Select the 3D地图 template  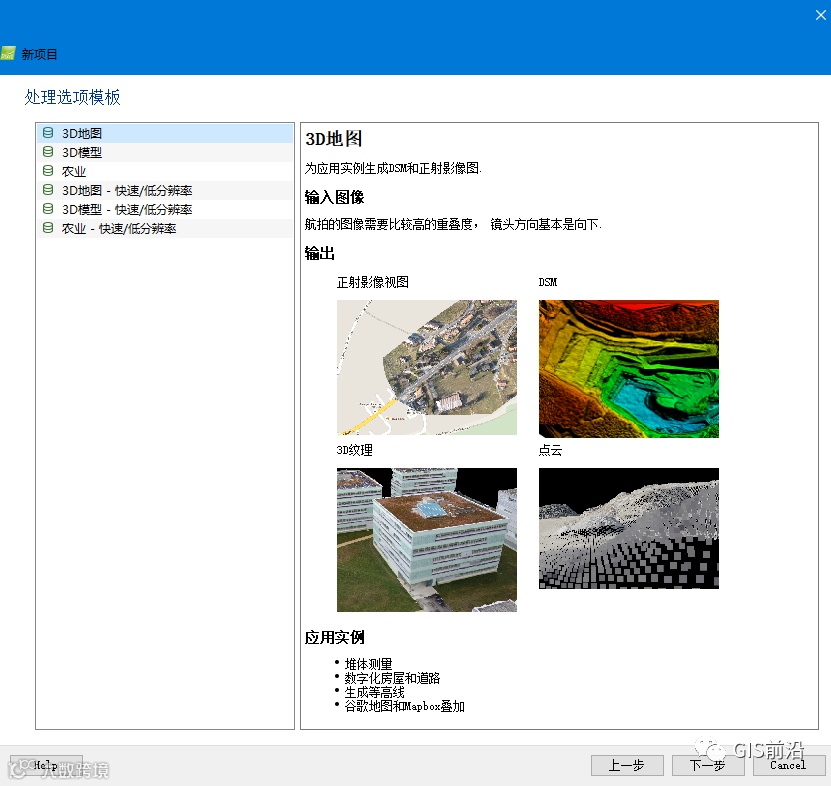[165, 133]
